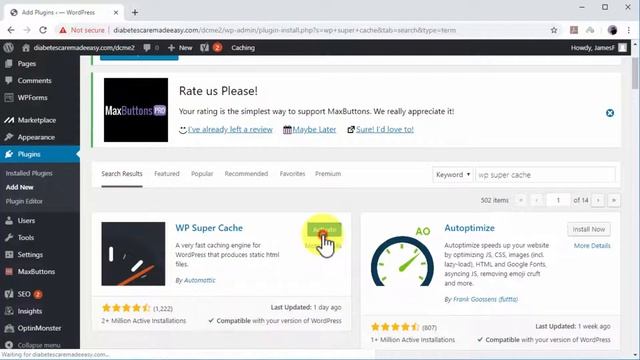Click the plugin search input field
This screenshot has width=640, height=360.
(545, 175)
